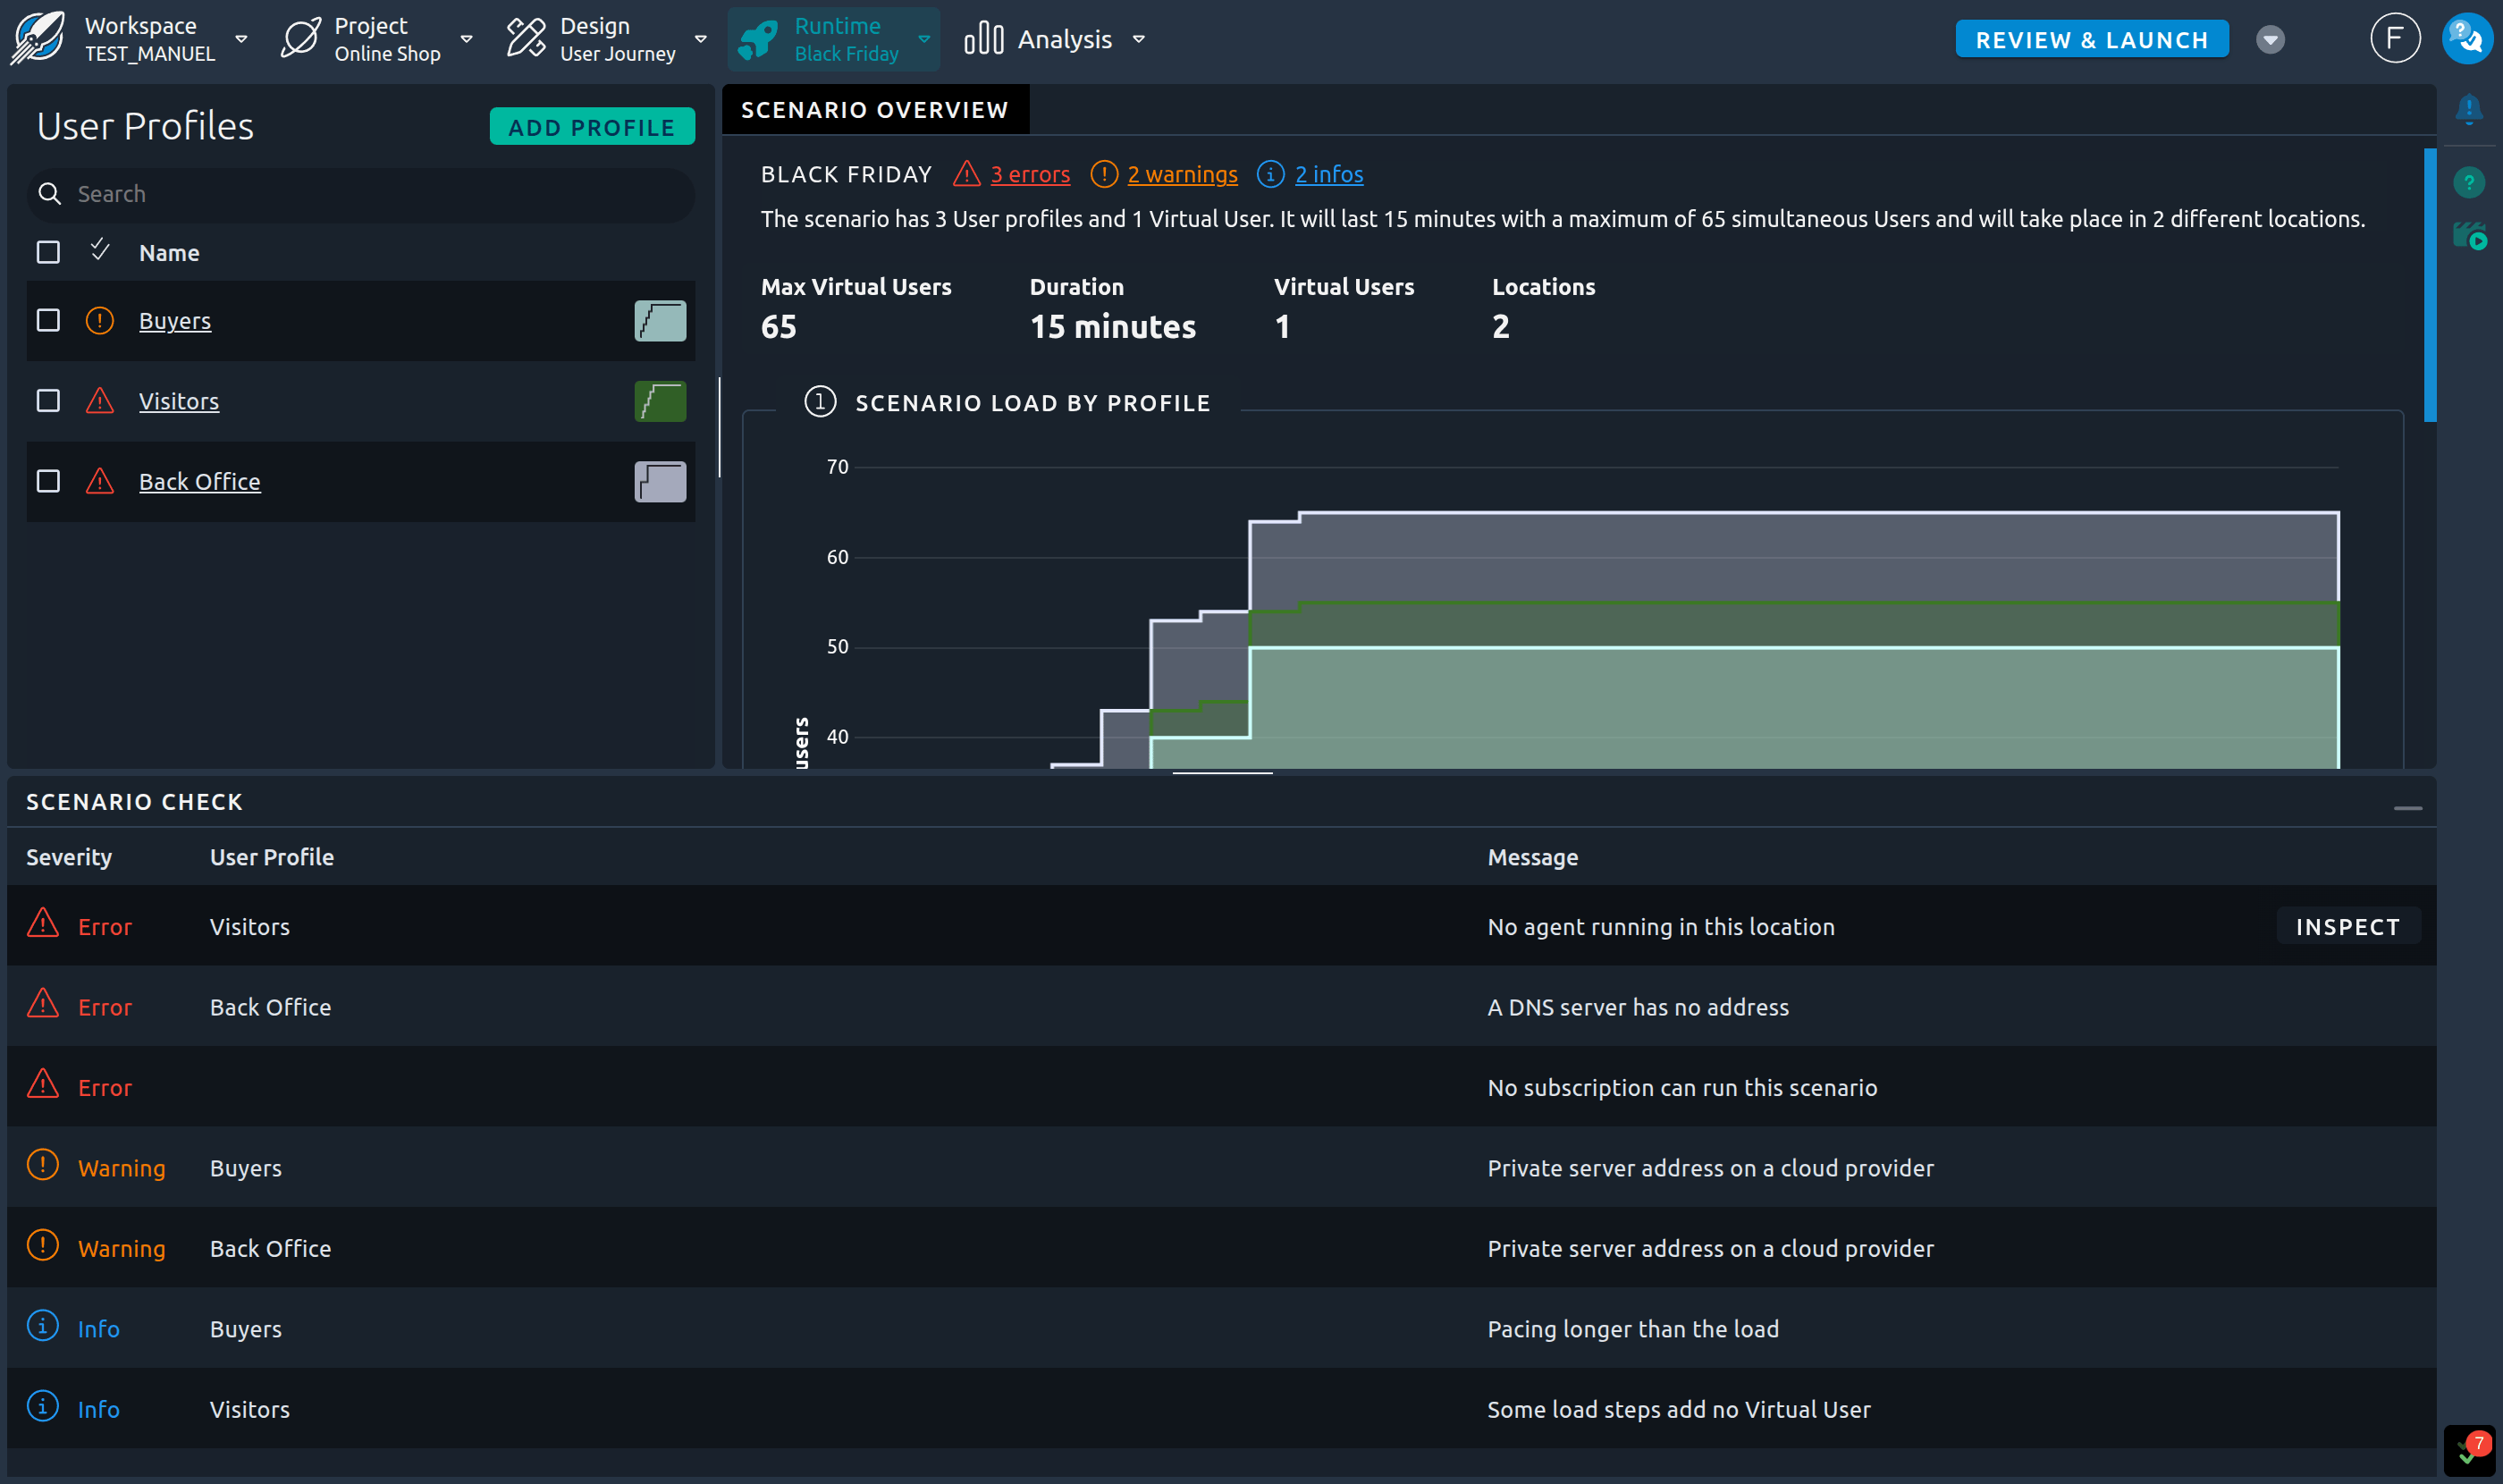This screenshot has height=1484, width=2503.
Task: Click the select-all checkmark icon beside Name
Action: coord(100,250)
